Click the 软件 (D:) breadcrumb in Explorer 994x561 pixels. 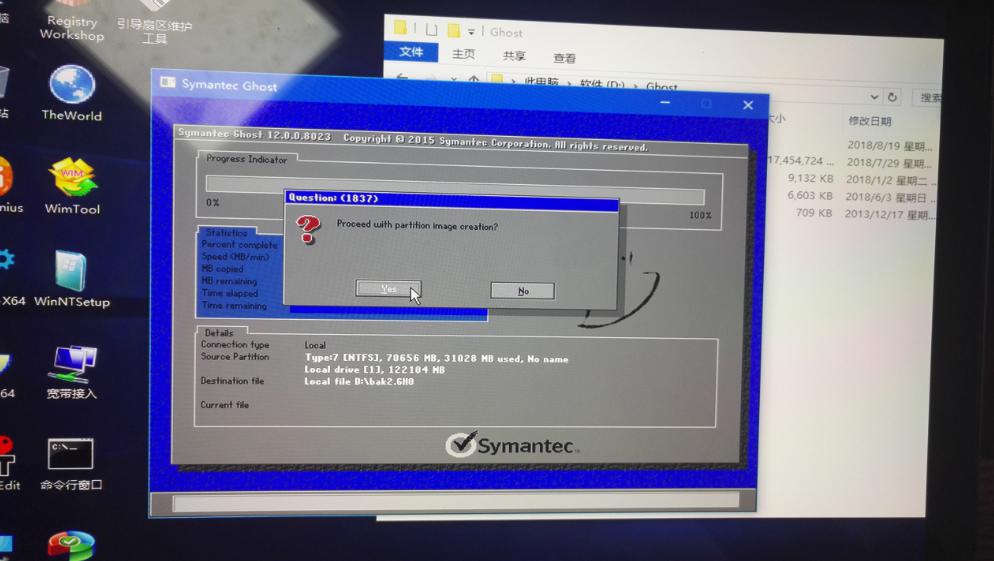pos(601,84)
